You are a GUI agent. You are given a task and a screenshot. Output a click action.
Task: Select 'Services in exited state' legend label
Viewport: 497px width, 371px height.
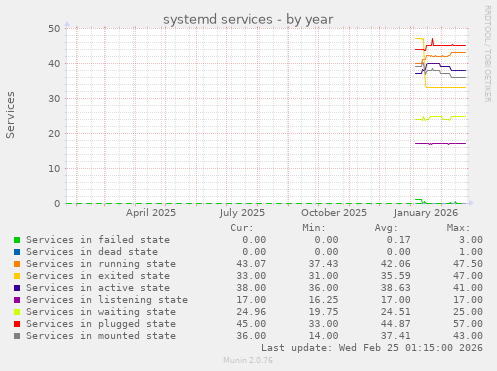point(98,276)
